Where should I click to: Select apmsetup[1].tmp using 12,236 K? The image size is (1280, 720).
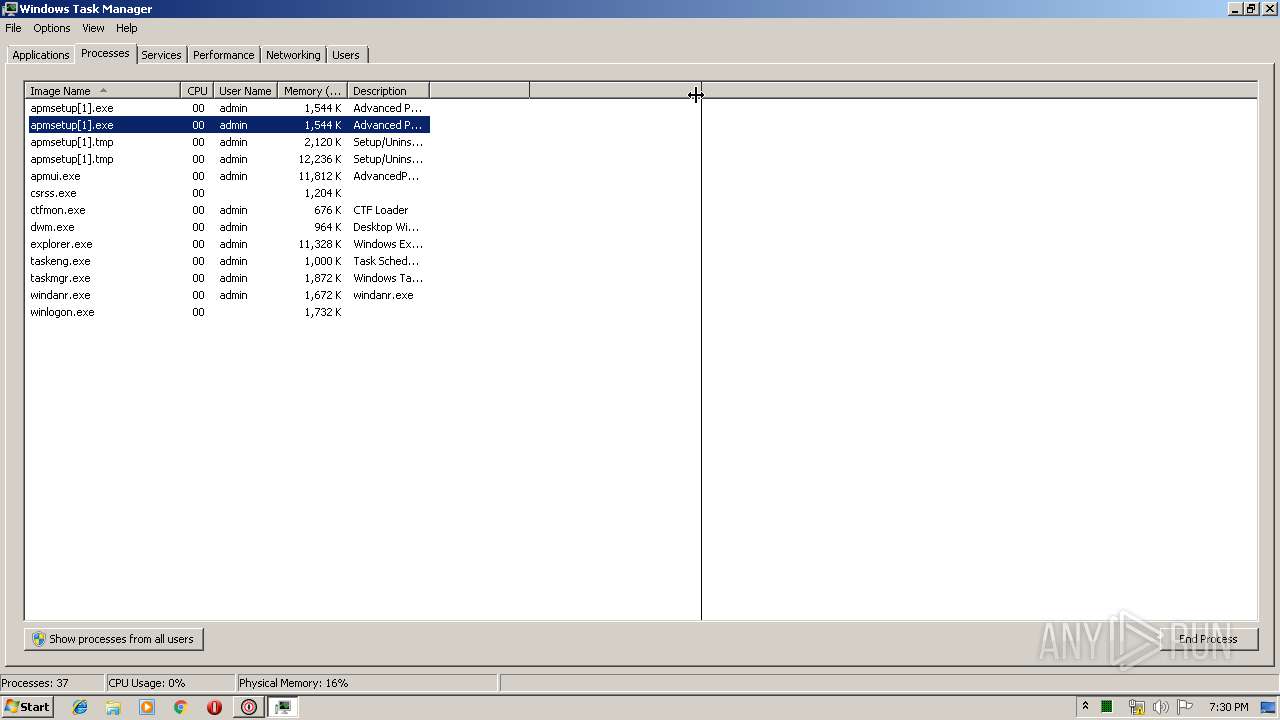pos(229,159)
